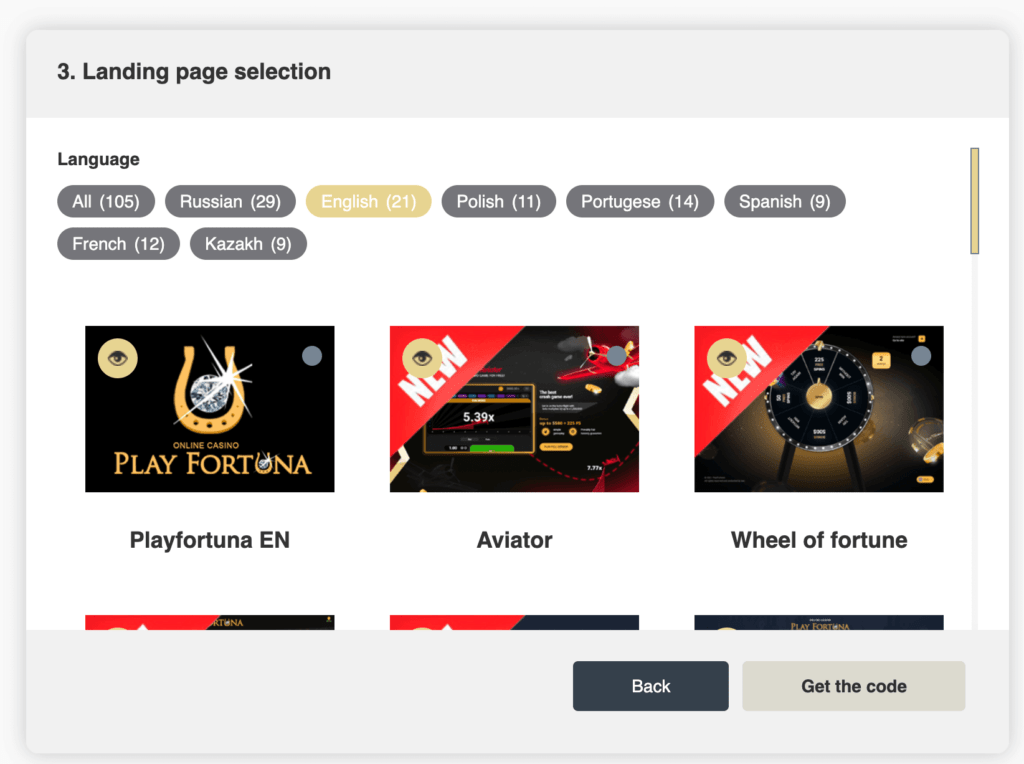Select the Aviator landing radio button
This screenshot has height=764, width=1024.
click(x=617, y=355)
